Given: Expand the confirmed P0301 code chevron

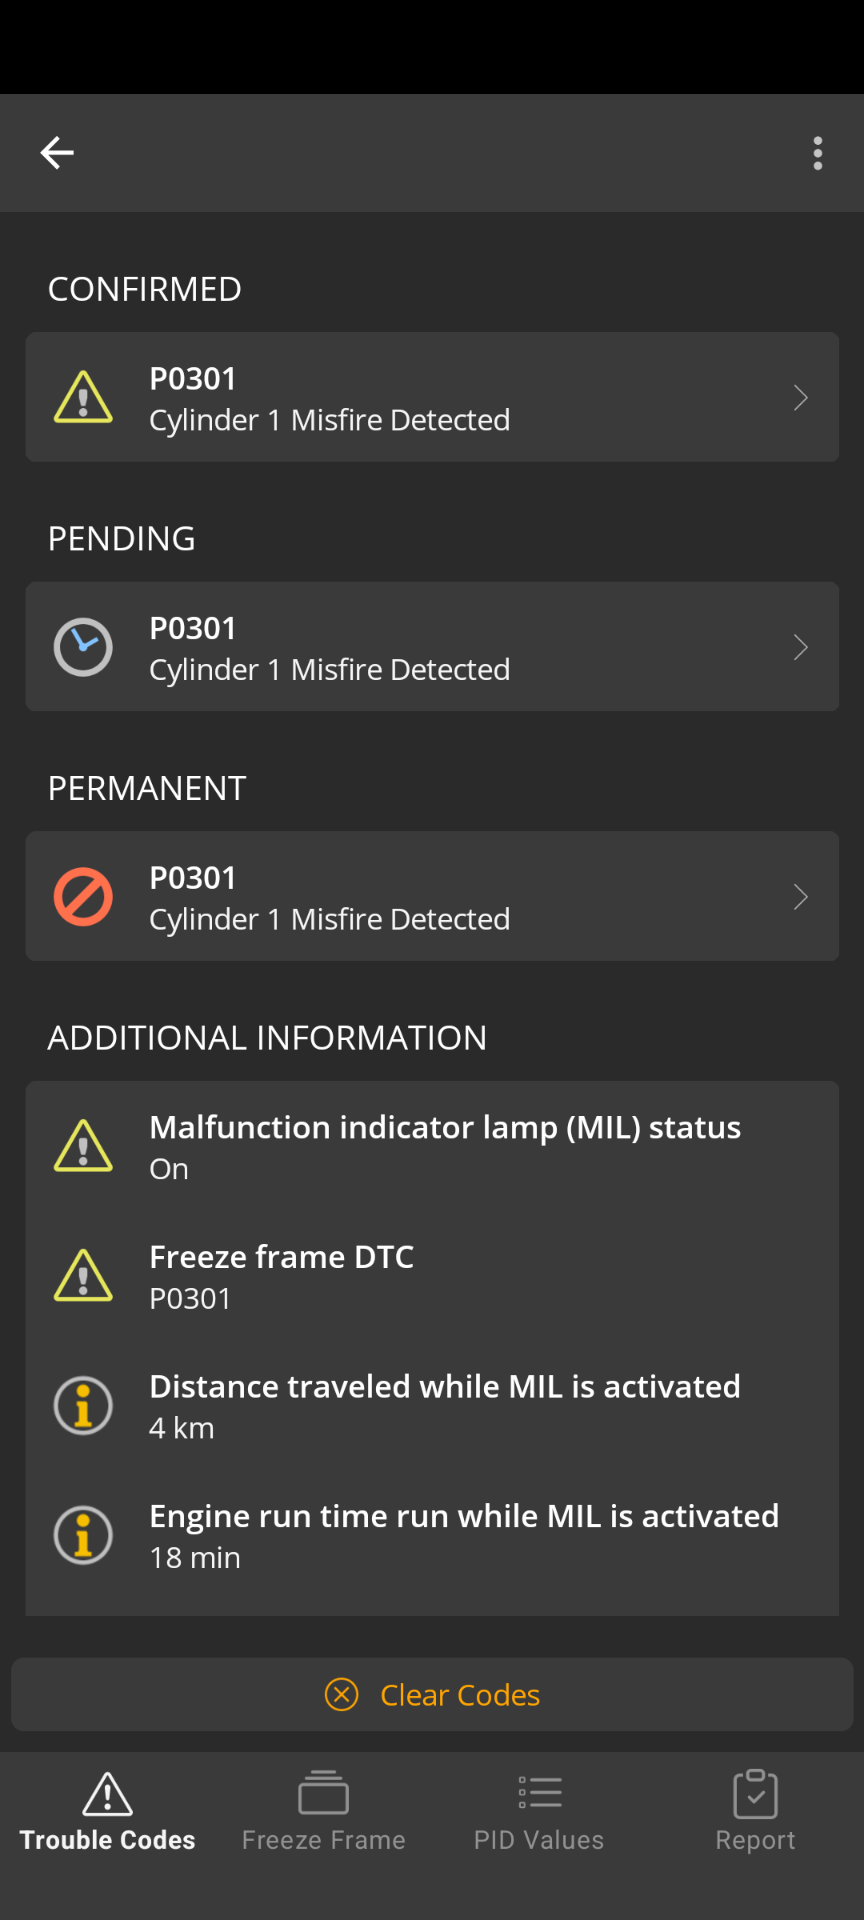Looking at the screenshot, I should (x=800, y=398).
